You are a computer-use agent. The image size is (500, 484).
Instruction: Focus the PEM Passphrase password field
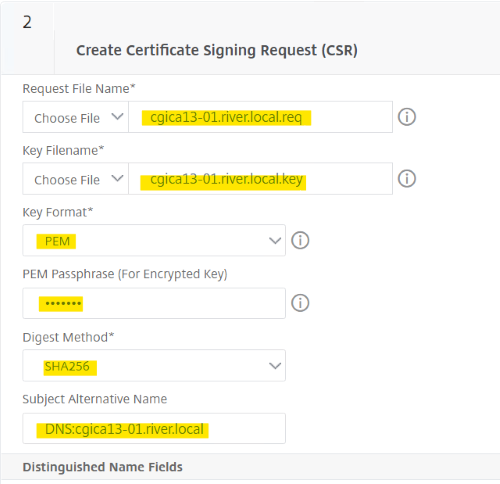[x=154, y=303]
